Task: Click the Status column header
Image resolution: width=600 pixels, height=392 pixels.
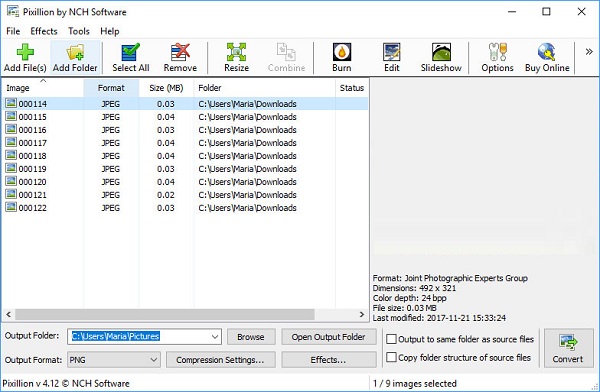Action: coord(352,88)
